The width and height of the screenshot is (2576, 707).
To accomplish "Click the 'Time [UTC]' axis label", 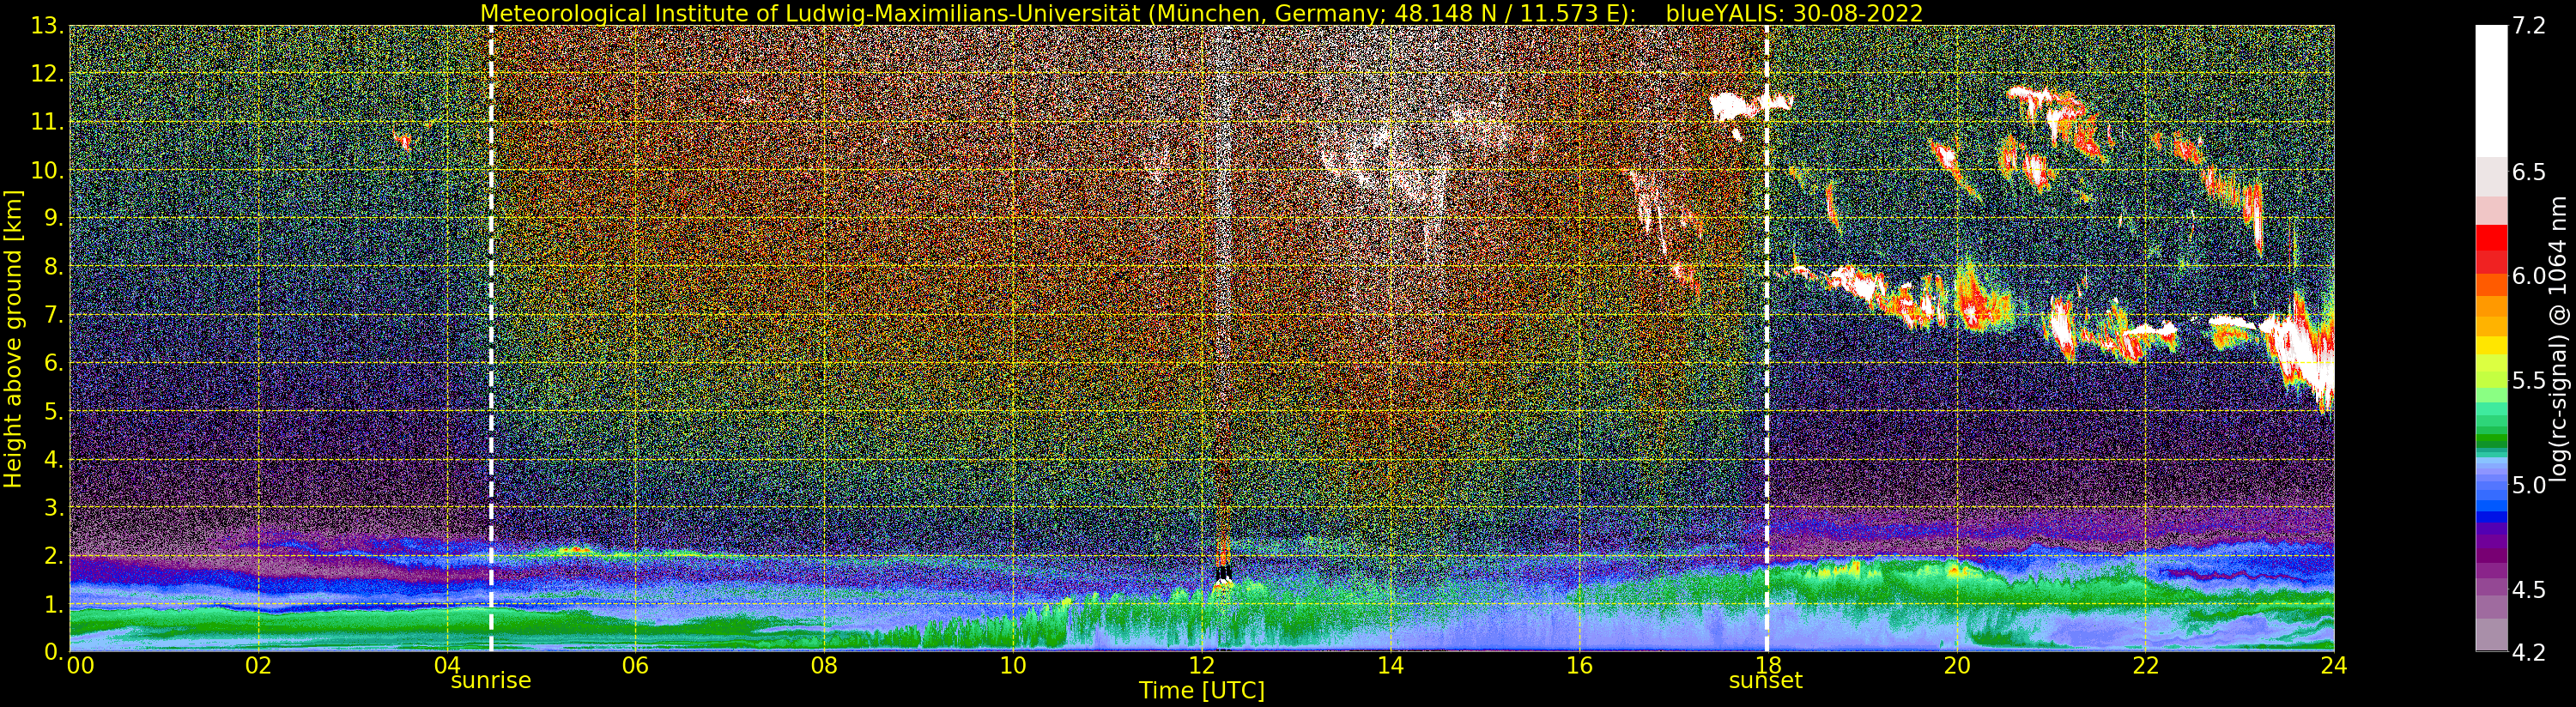I will coord(1202,691).
